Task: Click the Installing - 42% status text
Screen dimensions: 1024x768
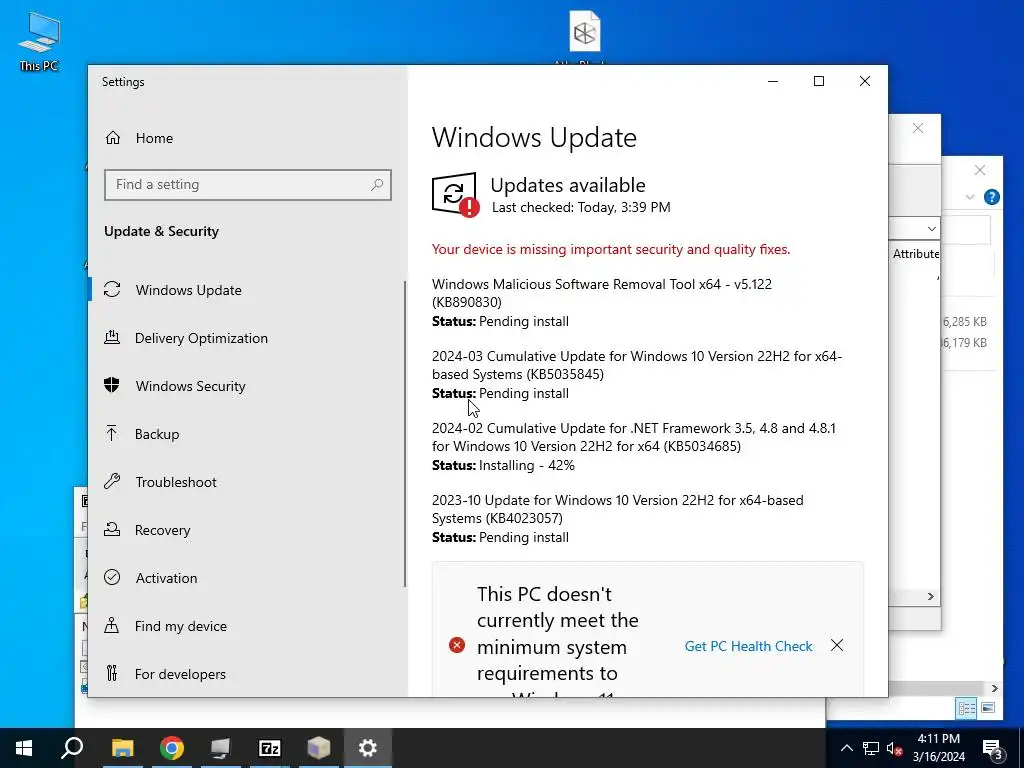Action: pyautogui.click(x=526, y=466)
